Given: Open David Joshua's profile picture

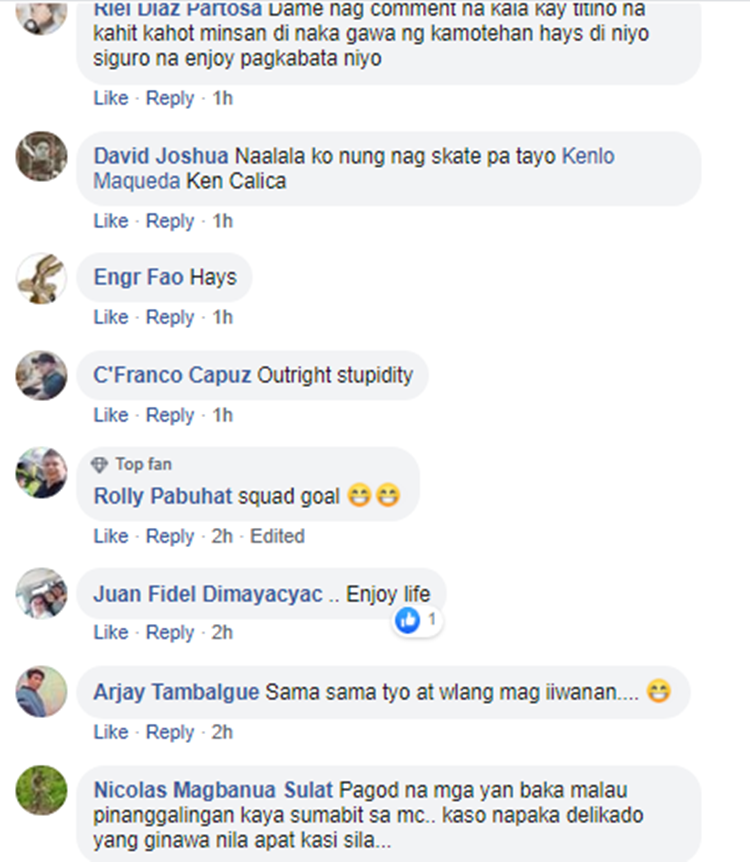Looking at the screenshot, I should pyautogui.click(x=41, y=156).
